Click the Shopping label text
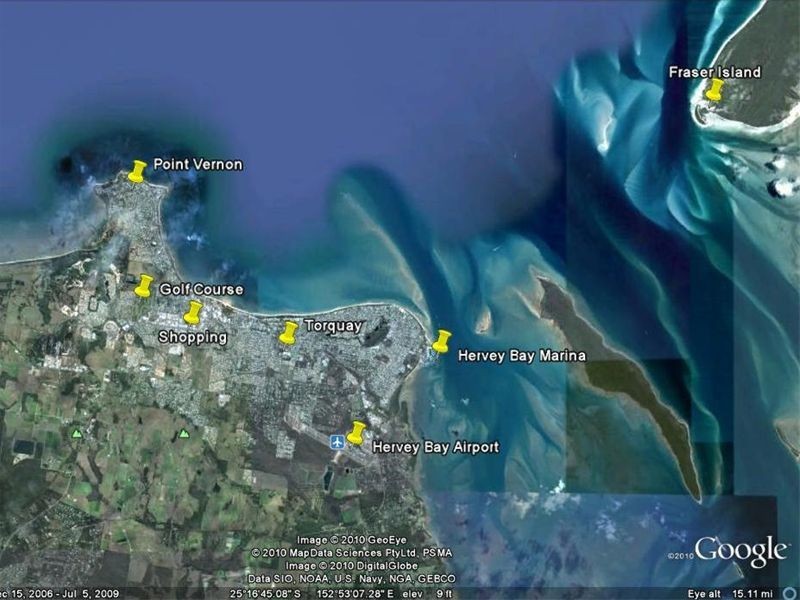 click(195, 337)
